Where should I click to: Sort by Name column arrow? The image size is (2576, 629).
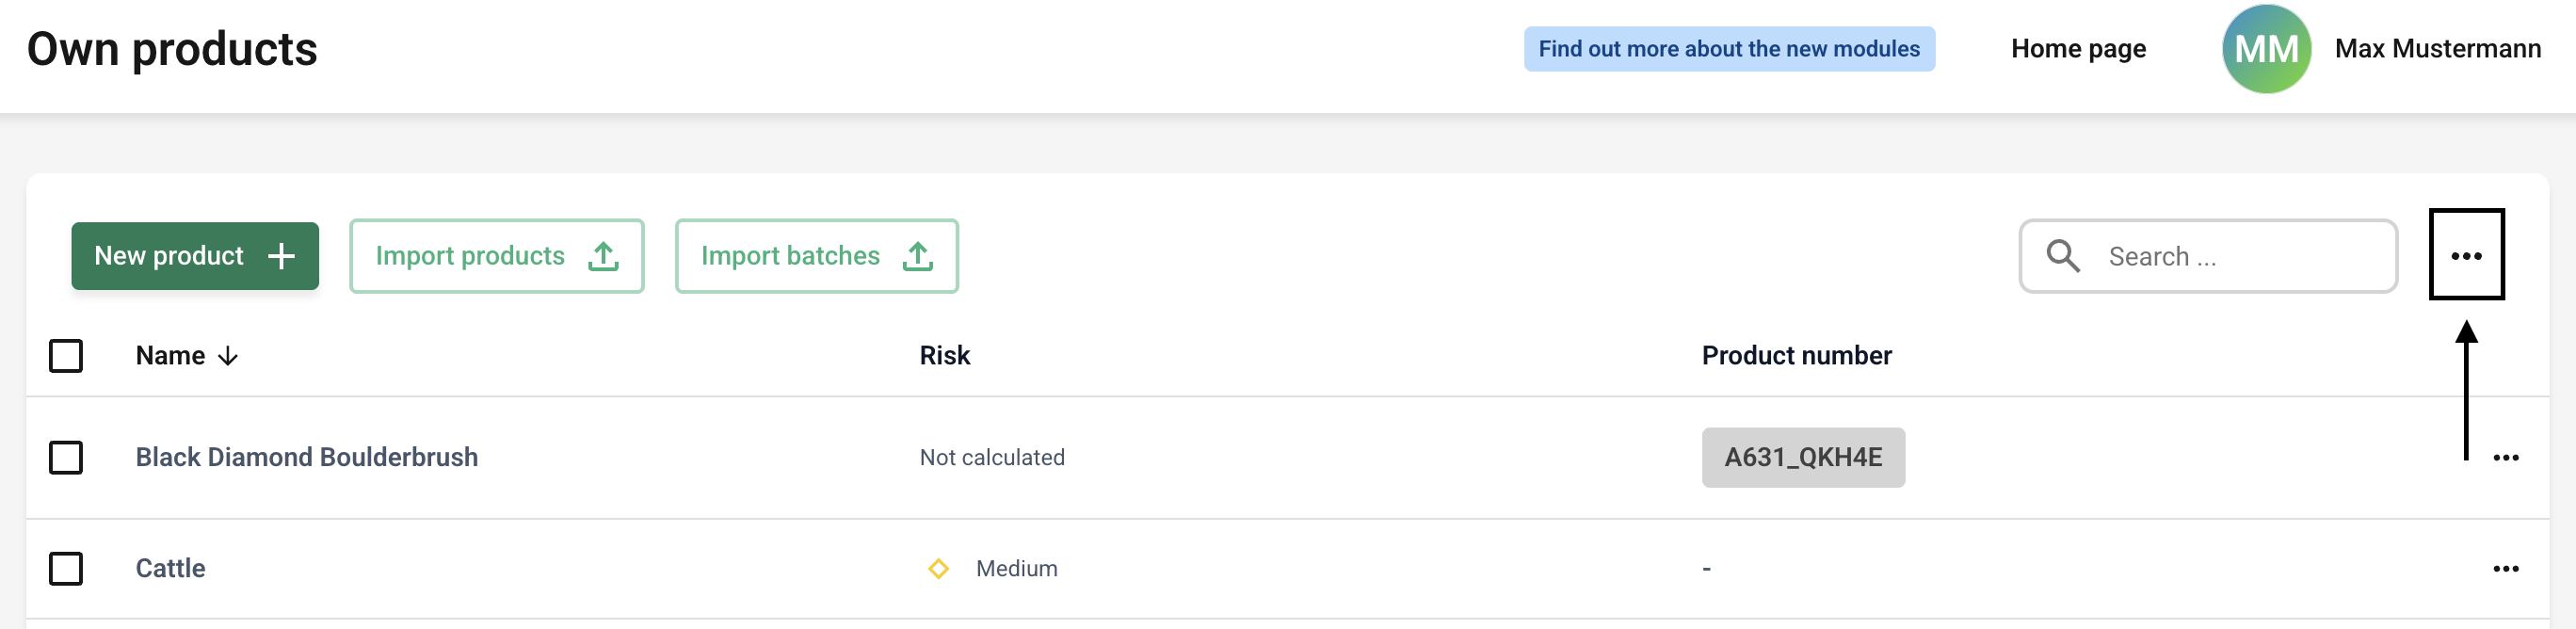click(x=228, y=356)
